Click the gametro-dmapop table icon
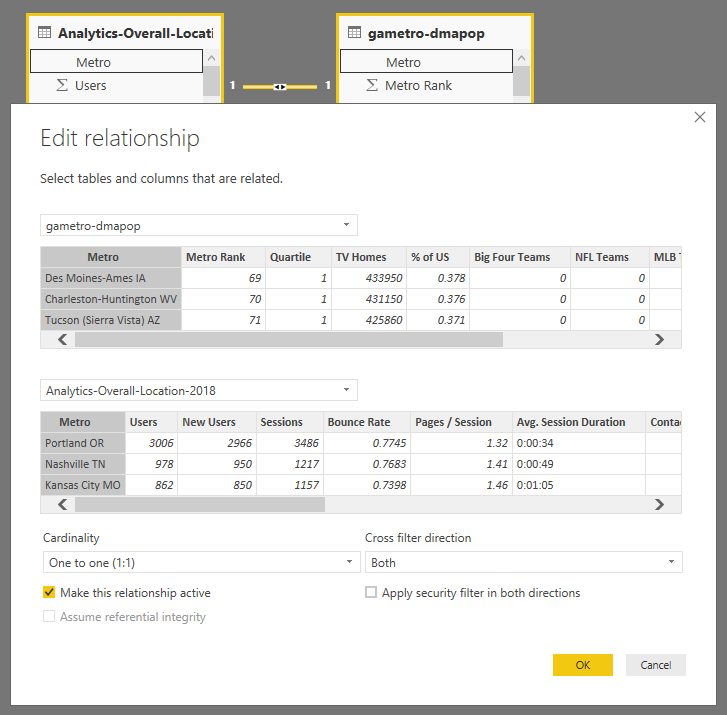The image size is (727, 715). coord(354,33)
